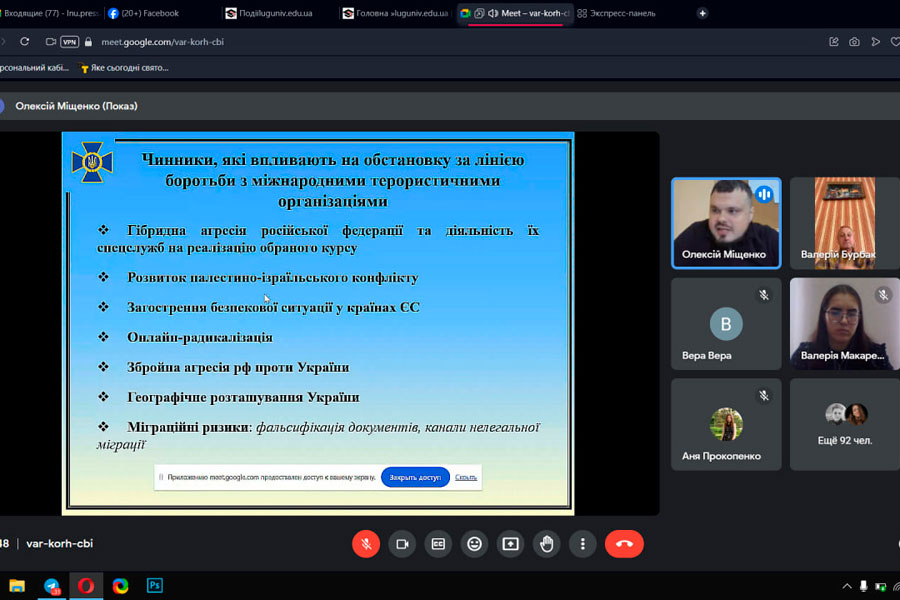Click muted mic icon on Валерія Макаре tile
Image resolution: width=900 pixels, height=600 pixels.
883,295
